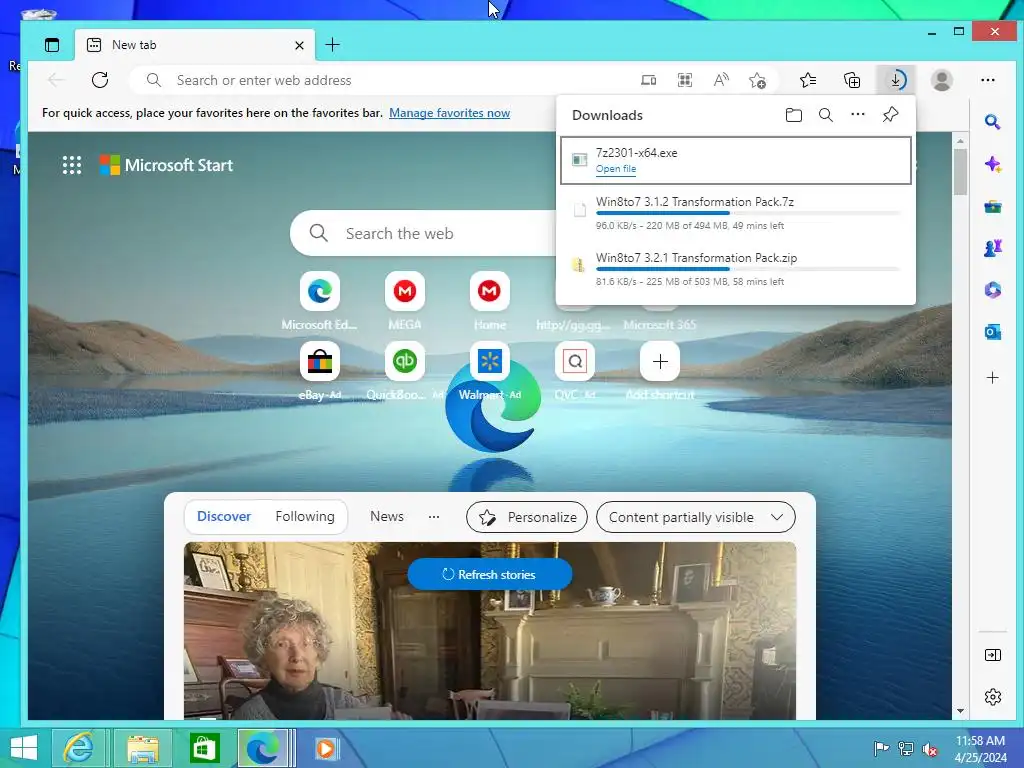Open the tab actions menu icon
Viewport: 1024px width, 768px height.
52,45
